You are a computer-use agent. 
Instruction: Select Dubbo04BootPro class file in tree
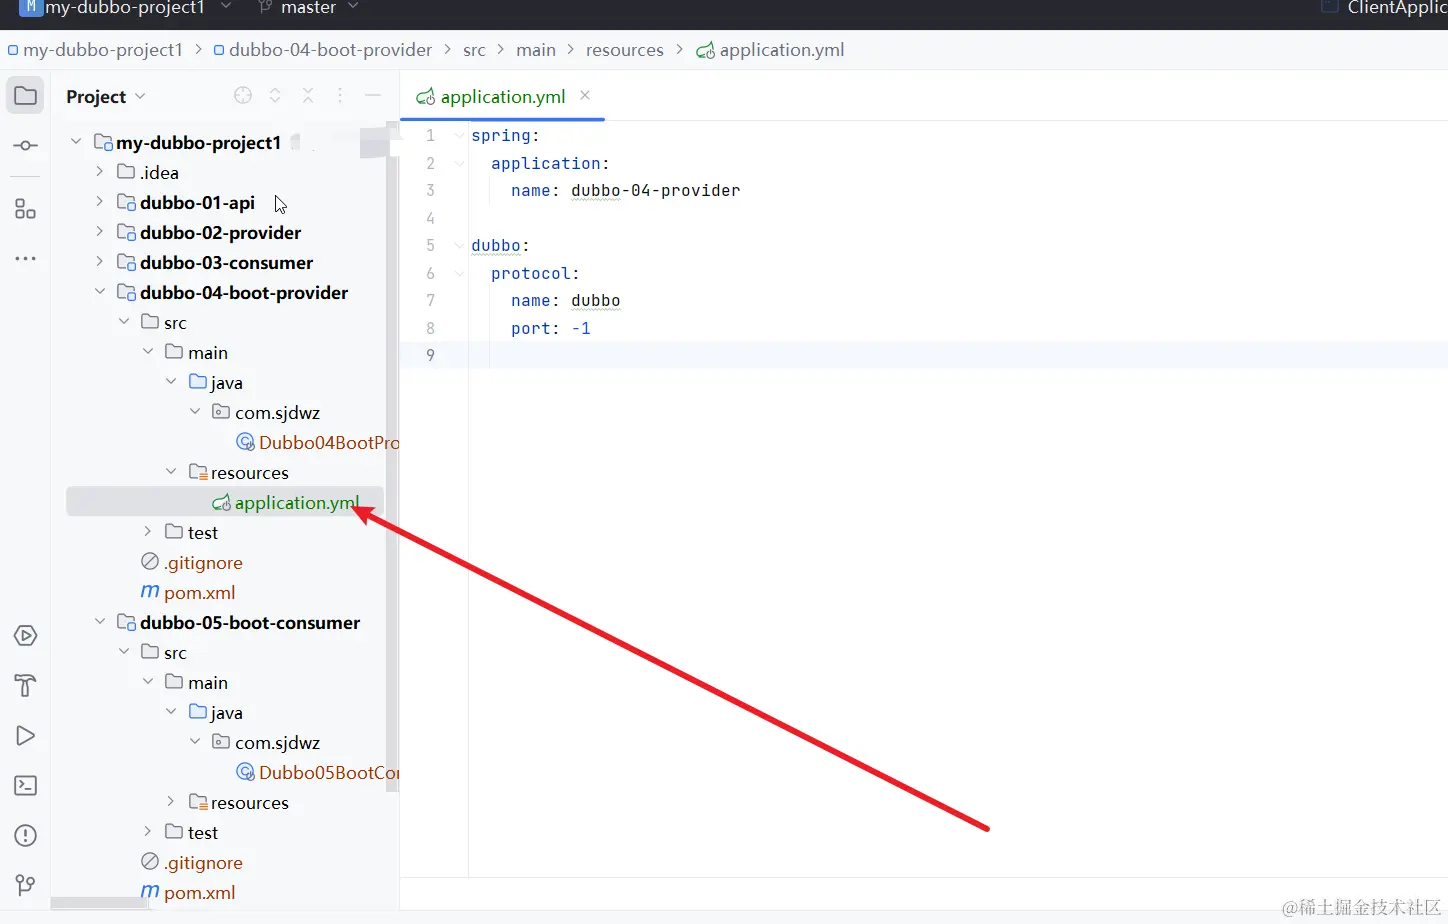tap(317, 442)
